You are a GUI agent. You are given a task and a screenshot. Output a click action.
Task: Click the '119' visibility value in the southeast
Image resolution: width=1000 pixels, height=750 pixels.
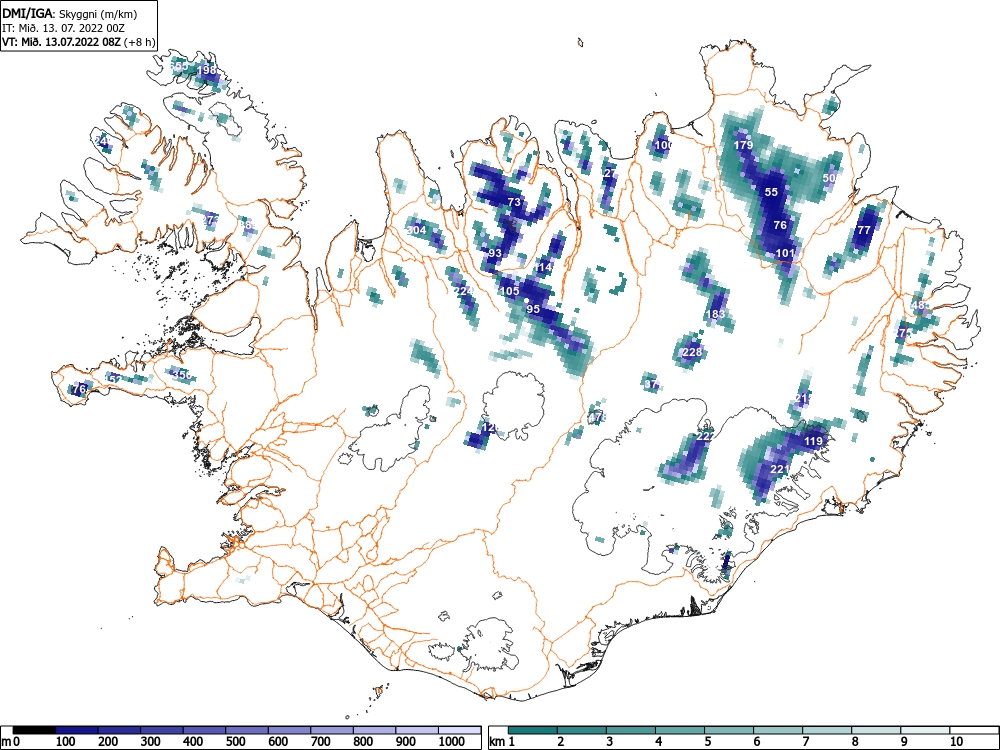(813, 441)
